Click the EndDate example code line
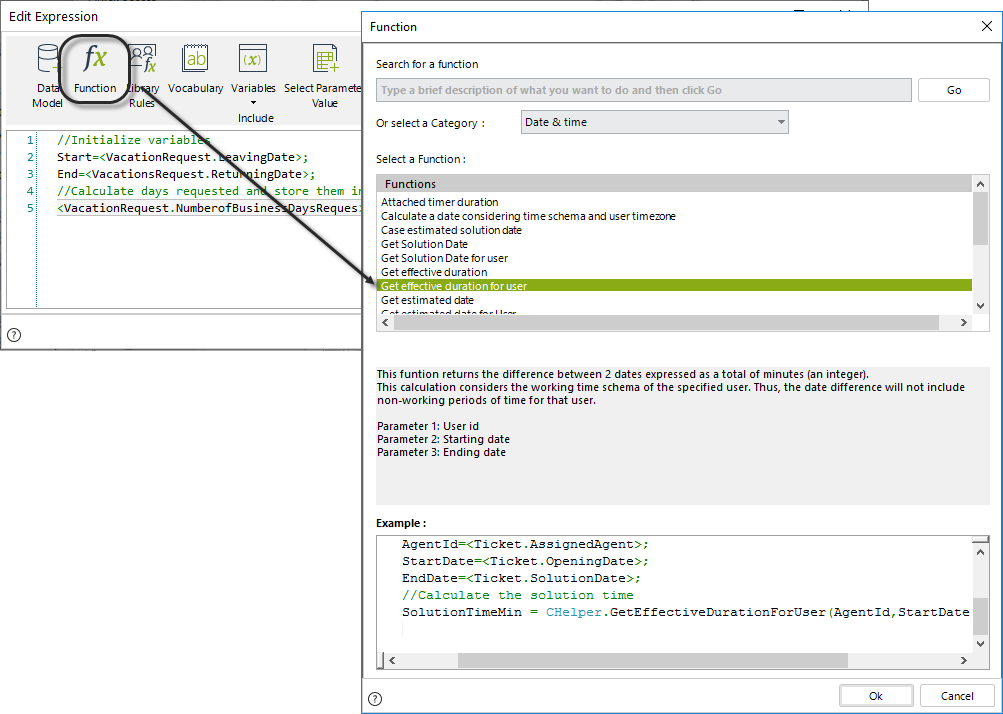 point(521,578)
